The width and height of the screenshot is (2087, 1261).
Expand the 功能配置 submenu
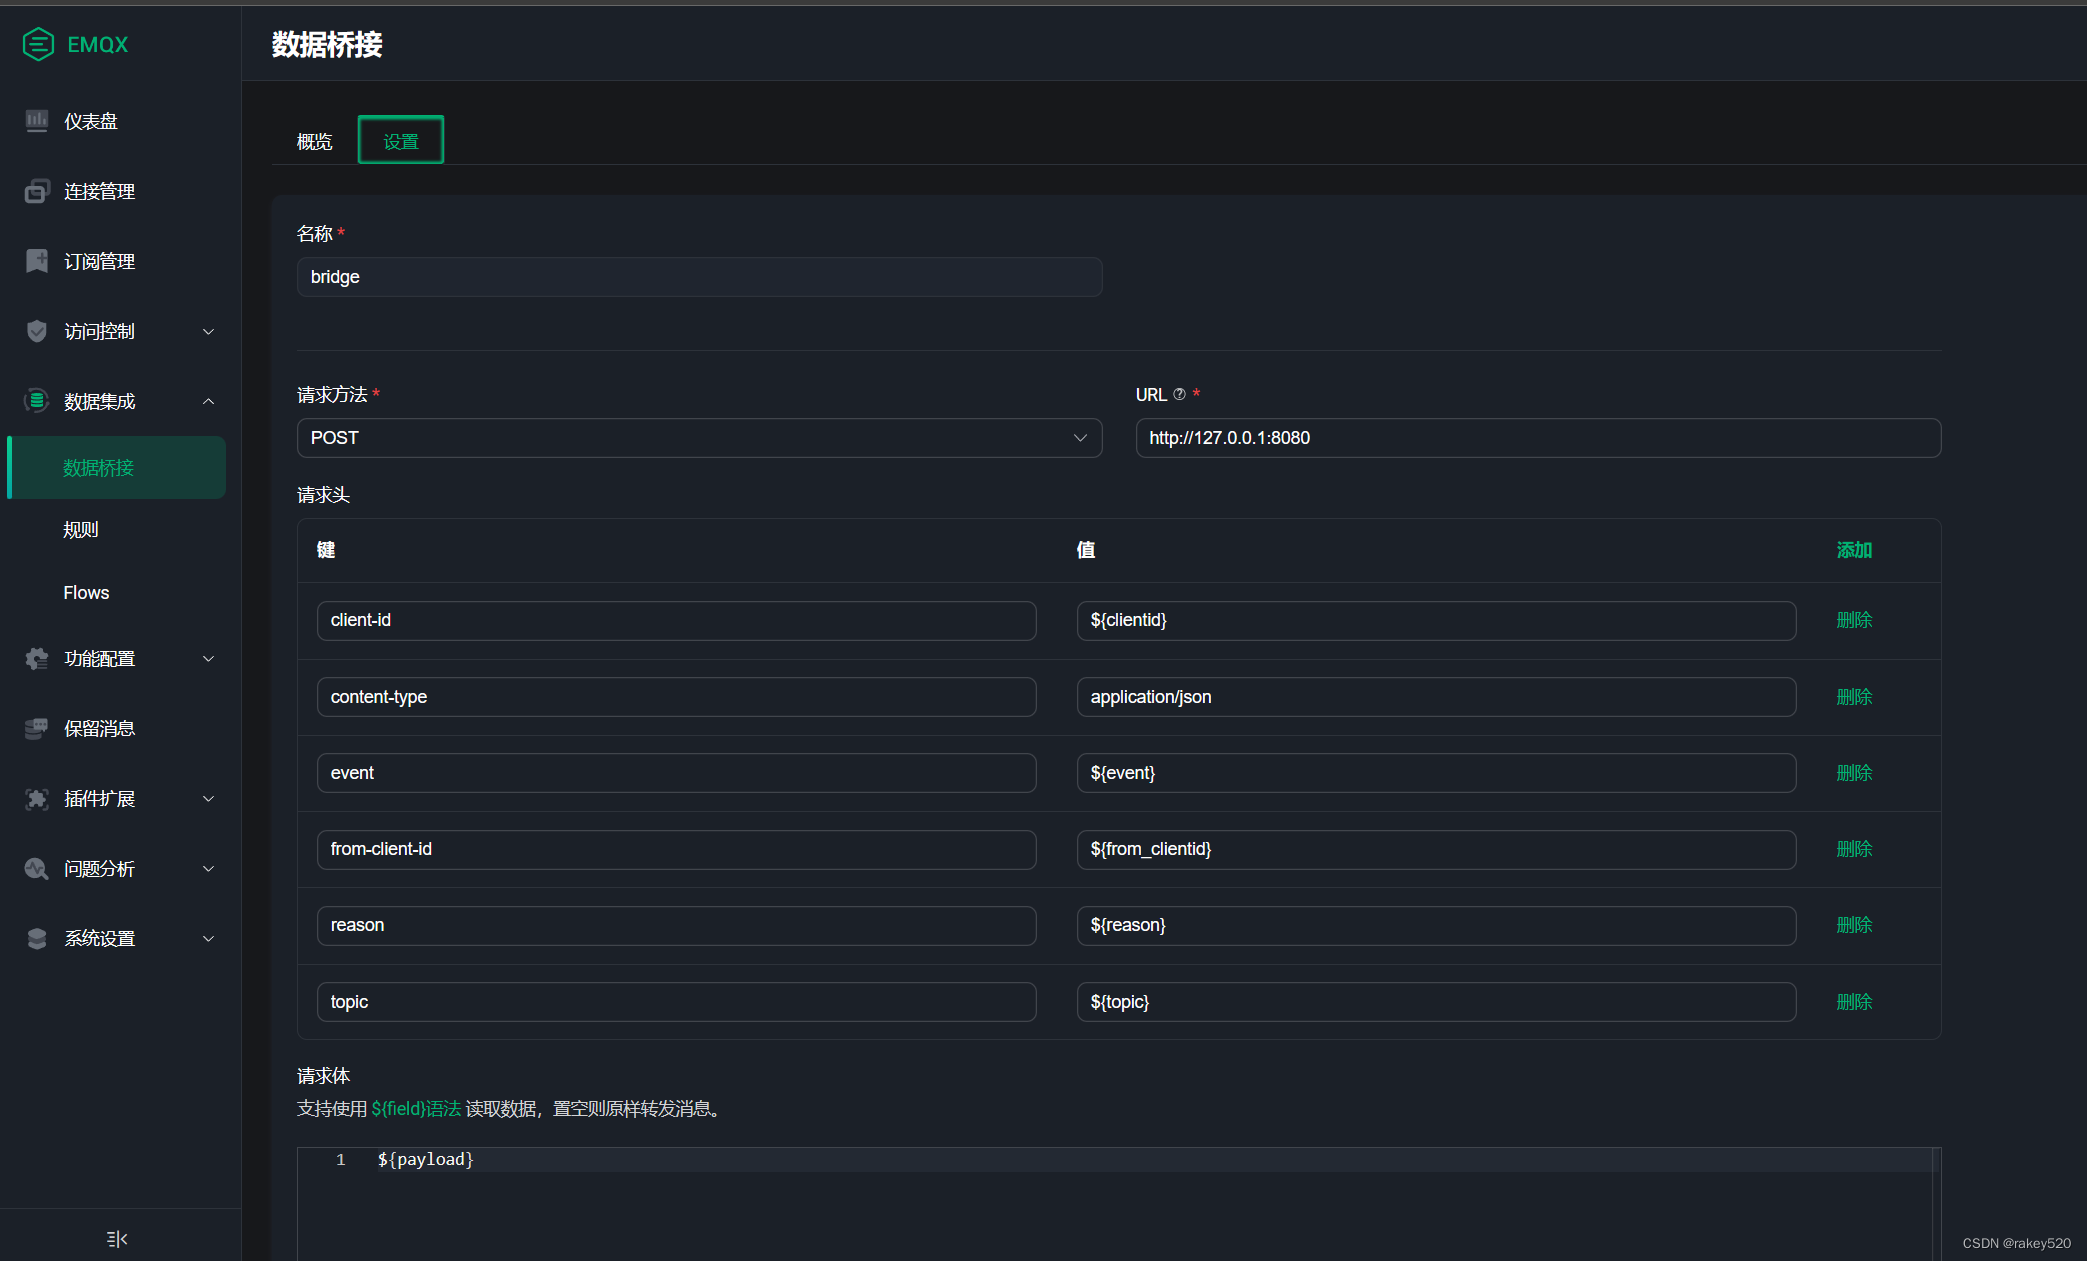pos(209,658)
